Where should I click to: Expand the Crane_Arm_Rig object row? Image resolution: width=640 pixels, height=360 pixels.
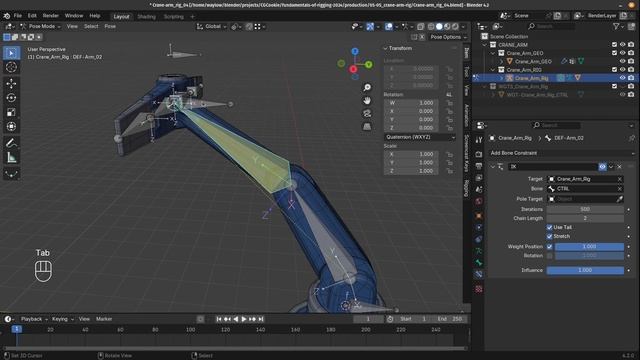tap(501, 78)
